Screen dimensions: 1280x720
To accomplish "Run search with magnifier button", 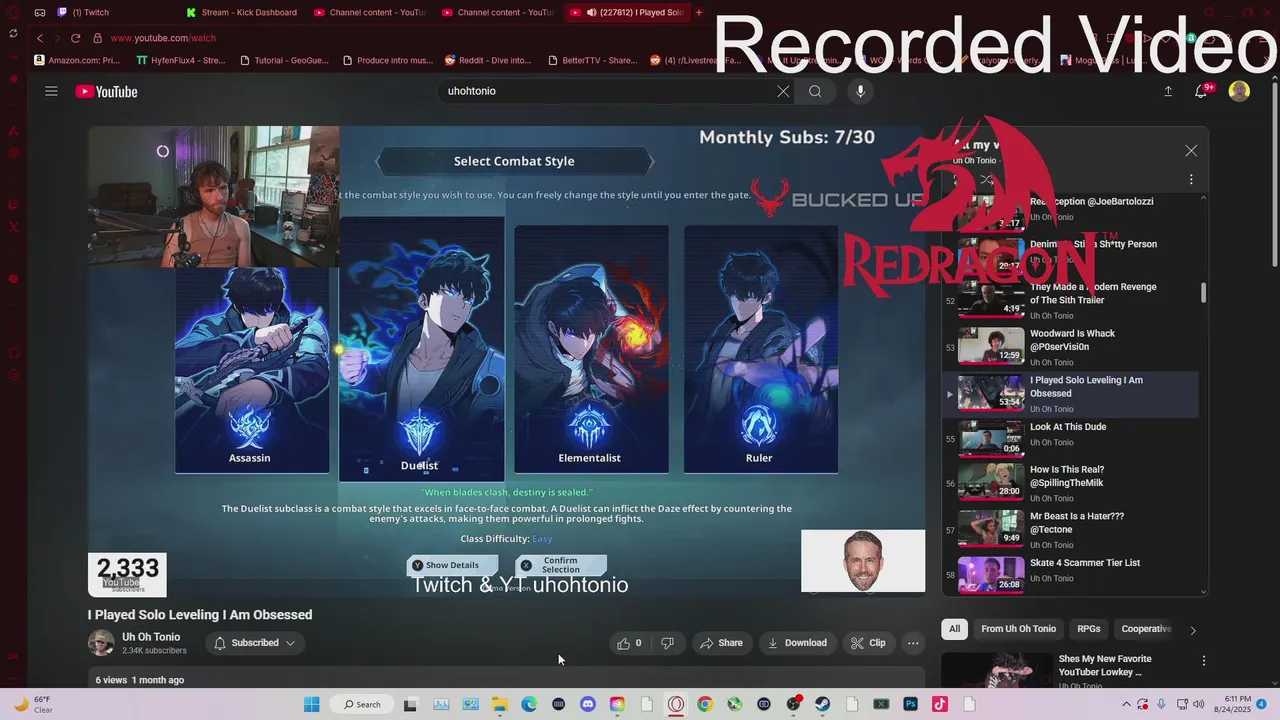I will click(815, 91).
